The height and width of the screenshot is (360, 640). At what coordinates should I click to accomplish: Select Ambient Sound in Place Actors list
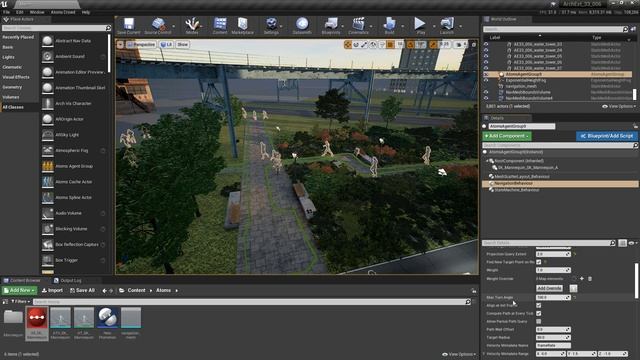pyautogui.click(x=73, y=56)
